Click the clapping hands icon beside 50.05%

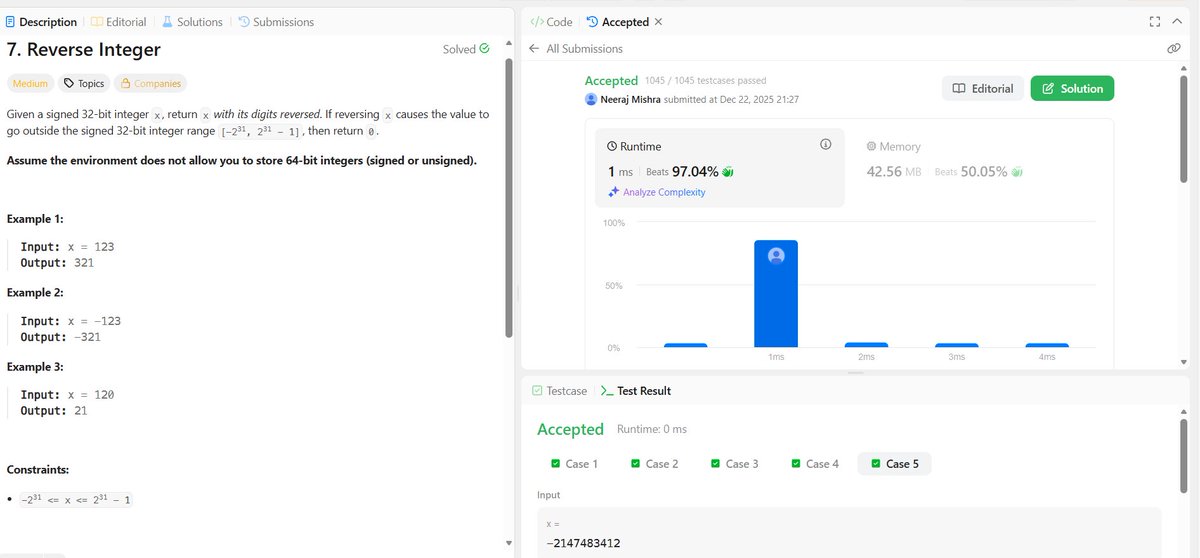(1016, 172)
